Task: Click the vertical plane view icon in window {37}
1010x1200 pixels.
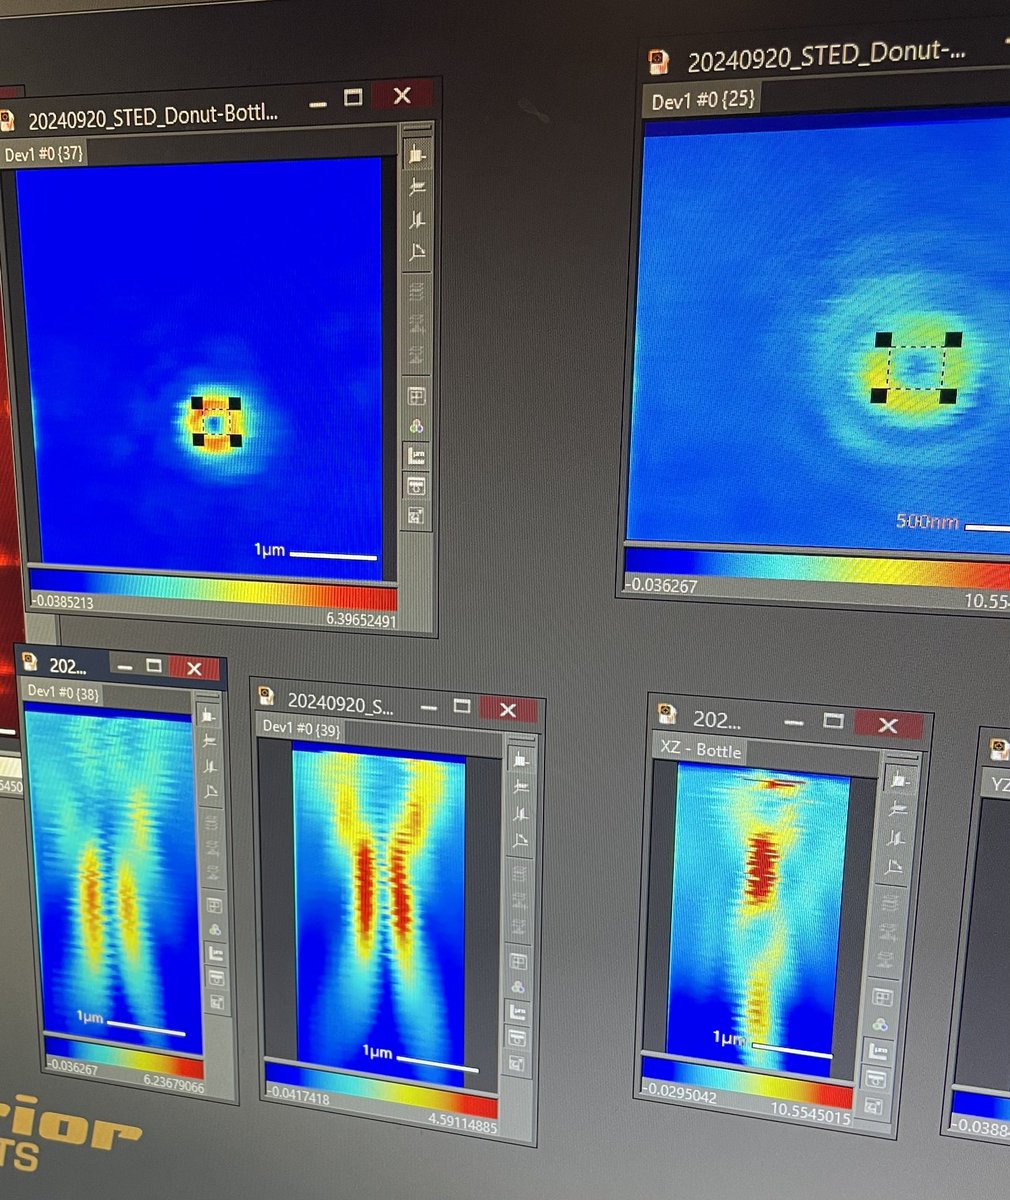Action: [417, 220]
